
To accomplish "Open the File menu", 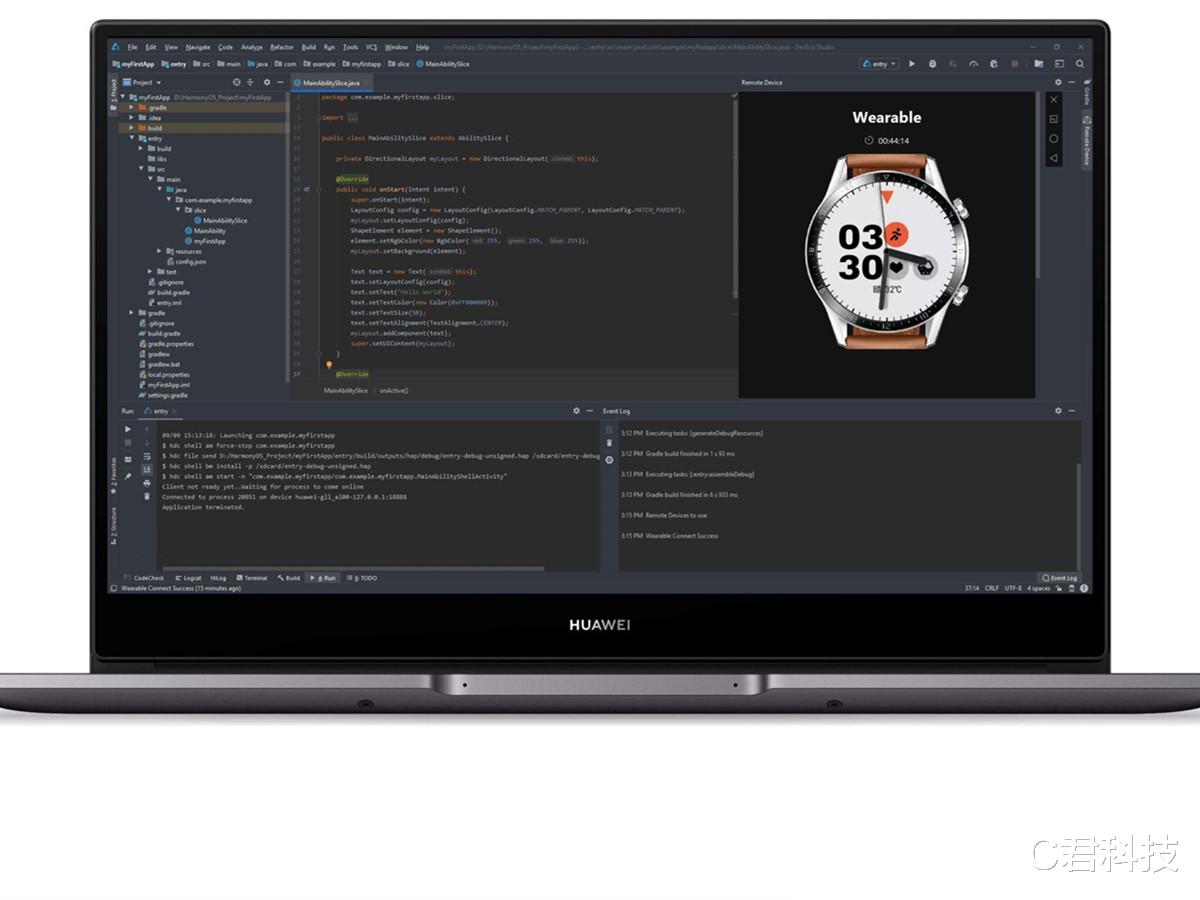I will pos(132,47).
